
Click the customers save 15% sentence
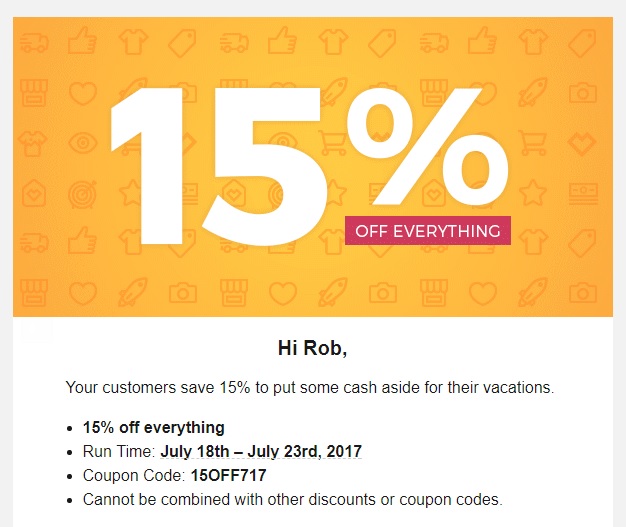point(310,387)
